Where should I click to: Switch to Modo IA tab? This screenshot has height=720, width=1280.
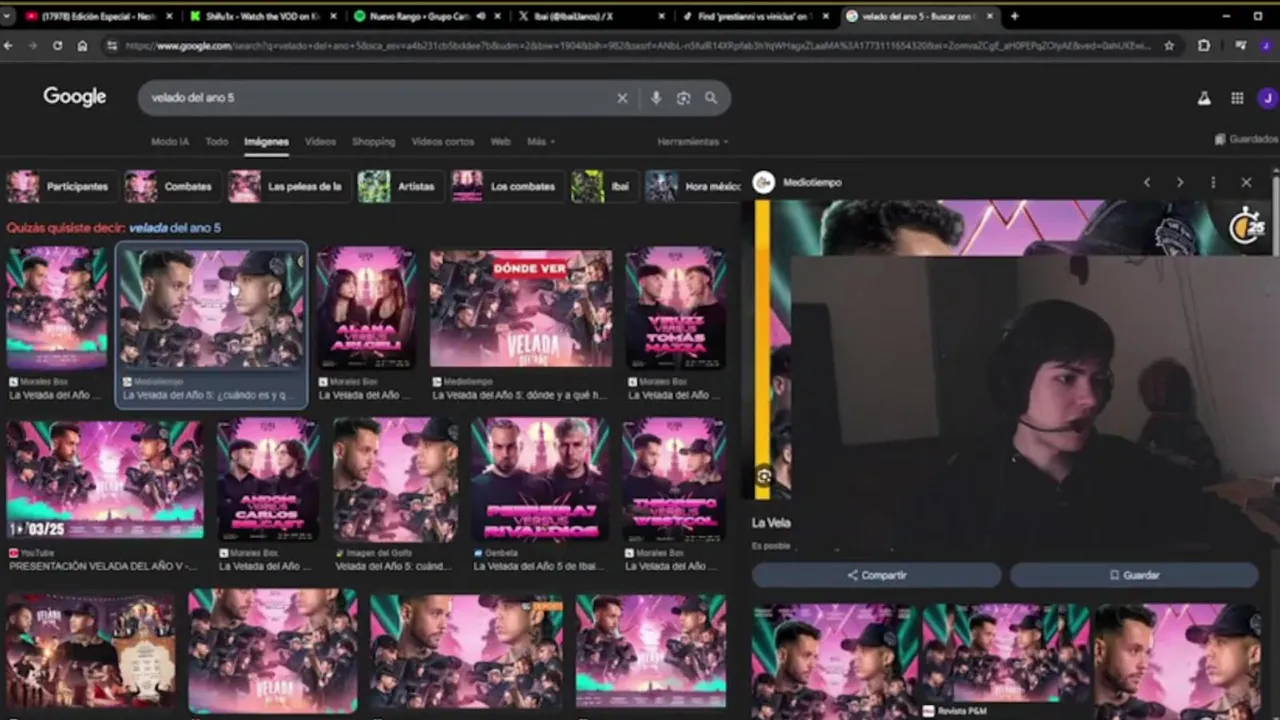[169, 141]
